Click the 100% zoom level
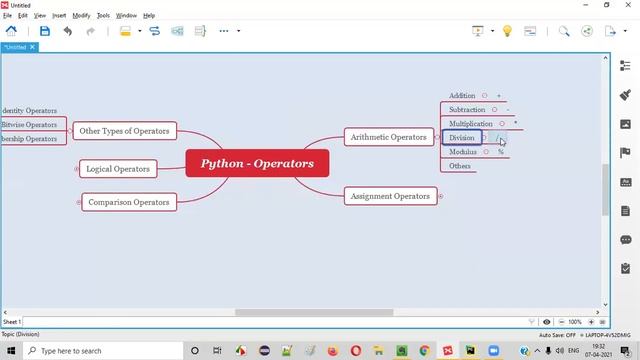Screen dimensions: 640x360 (575, 322)
